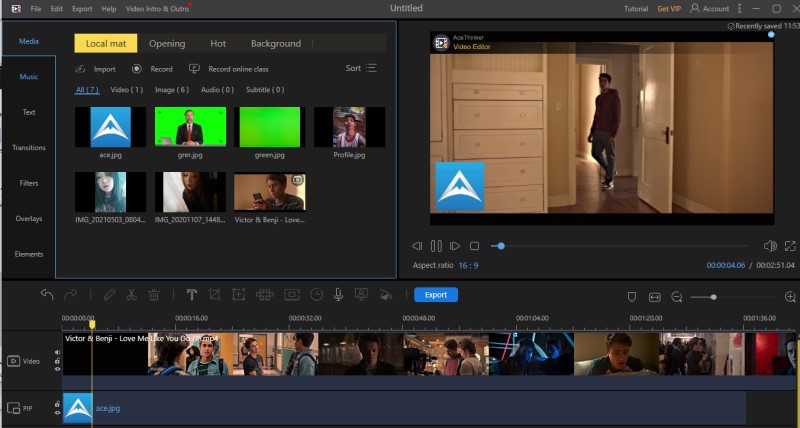800x428 pixels.
Task: Delete clip using the trash icon
Action: click(x=154, y=295)
